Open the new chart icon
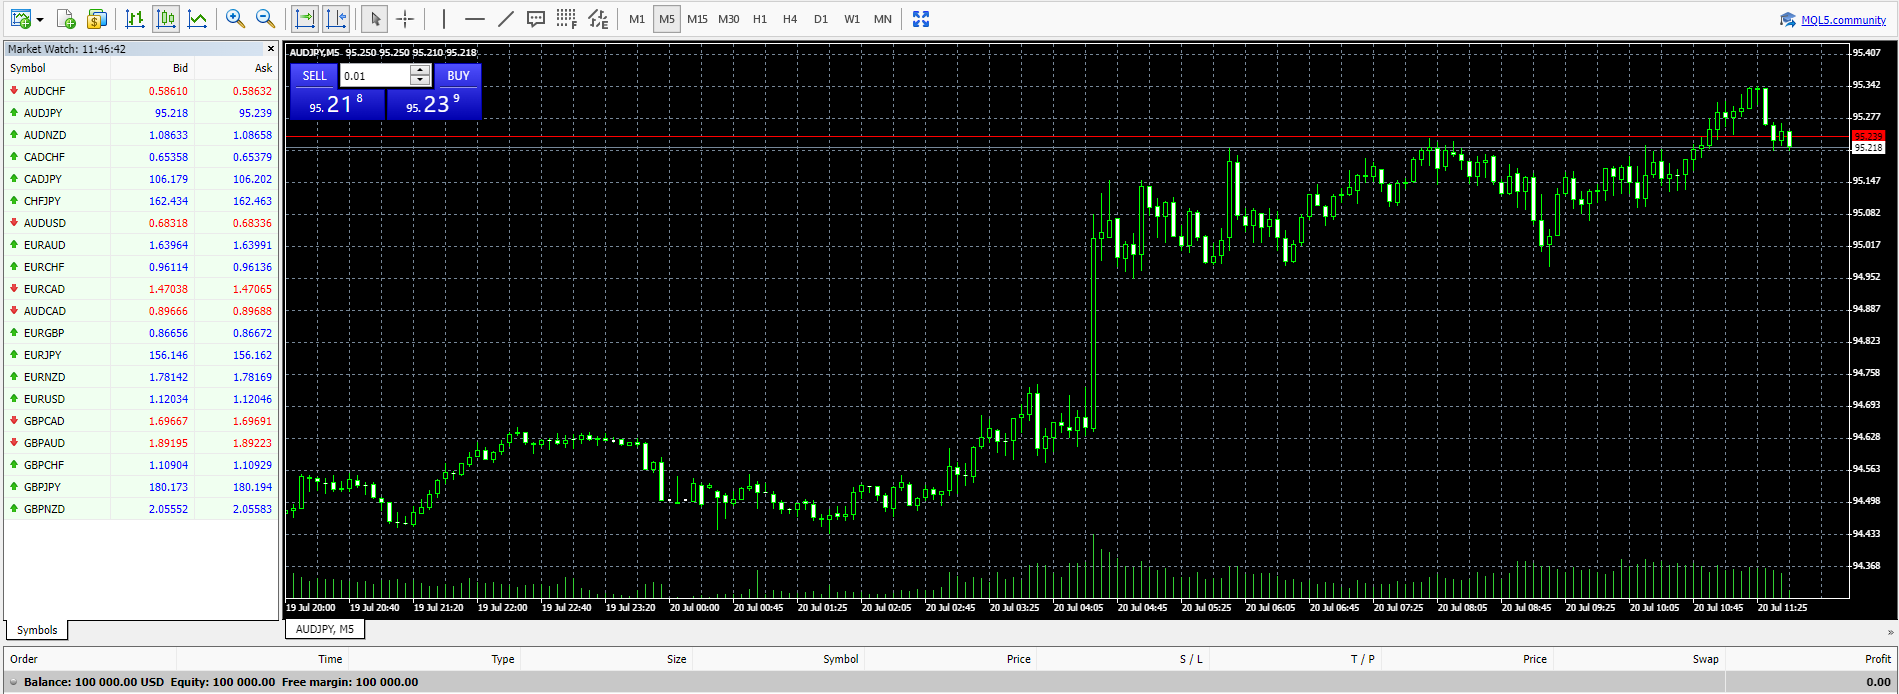This screenshot has width=1899, height=694. point(20,19)
